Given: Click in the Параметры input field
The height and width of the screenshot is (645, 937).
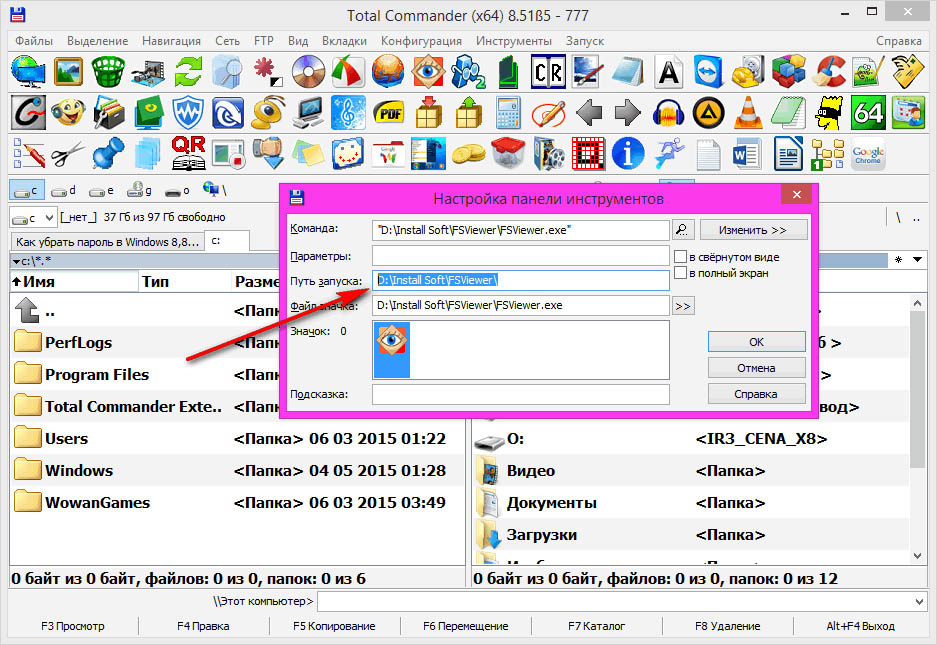Looking at the screenshot, I should point(520,256).
